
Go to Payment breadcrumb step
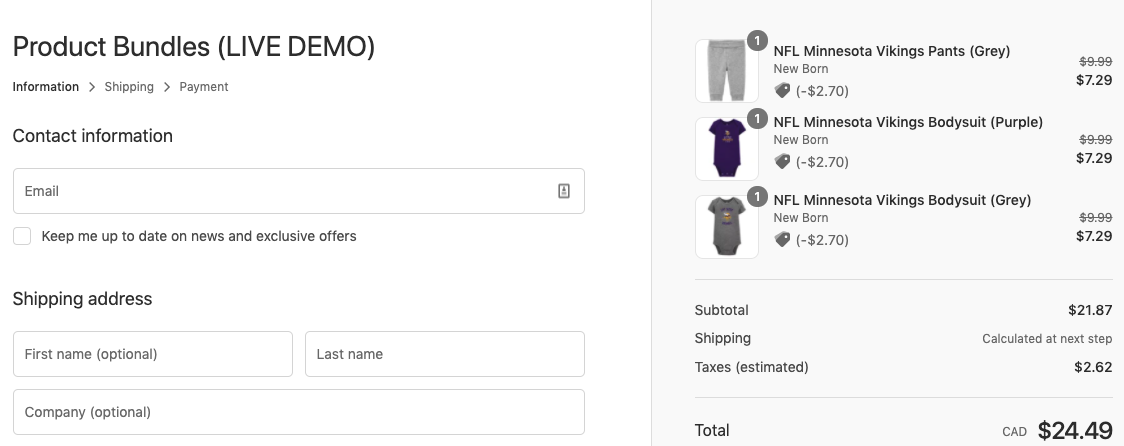click(204, 87)
